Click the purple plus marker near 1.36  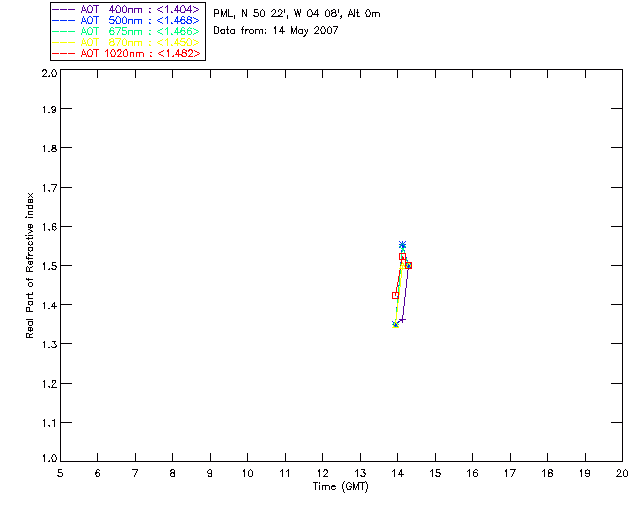click(x=402, y=320)
